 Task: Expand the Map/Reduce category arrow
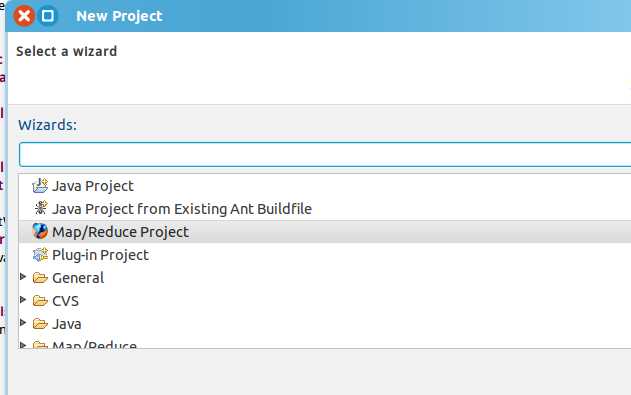click(23, 345)
